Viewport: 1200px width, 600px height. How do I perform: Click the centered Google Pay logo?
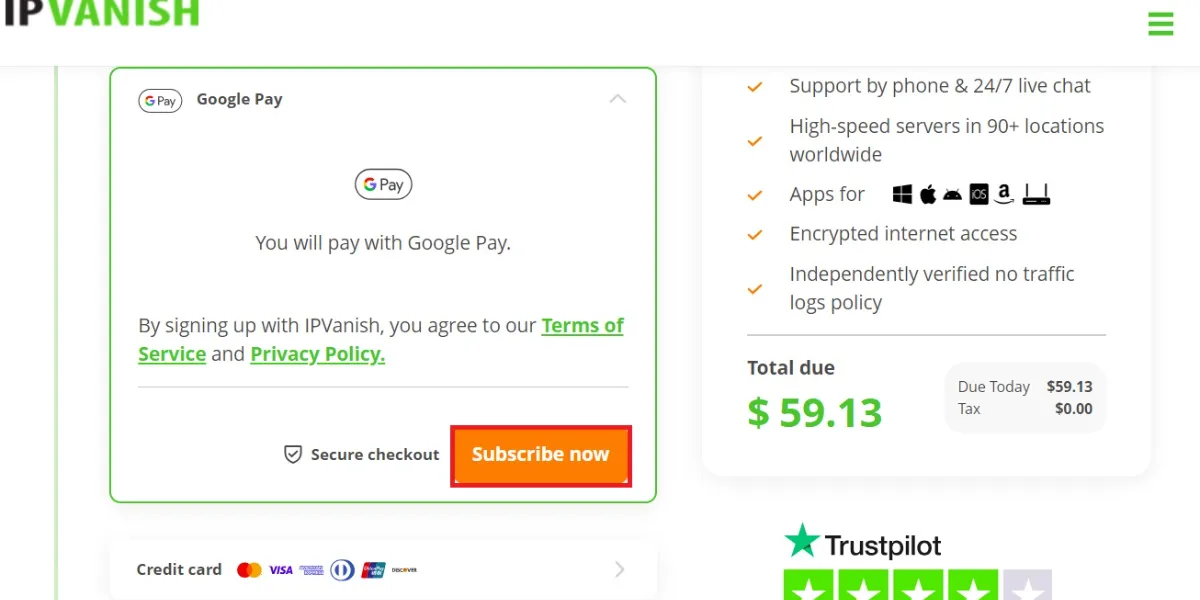383,184
